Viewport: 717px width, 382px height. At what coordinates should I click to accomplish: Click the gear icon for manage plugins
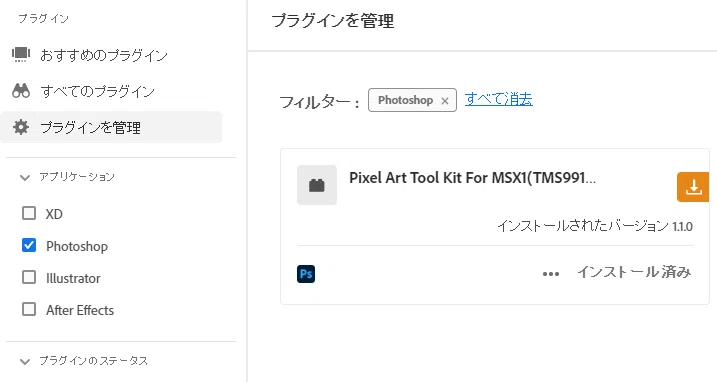tap(21, 127)
